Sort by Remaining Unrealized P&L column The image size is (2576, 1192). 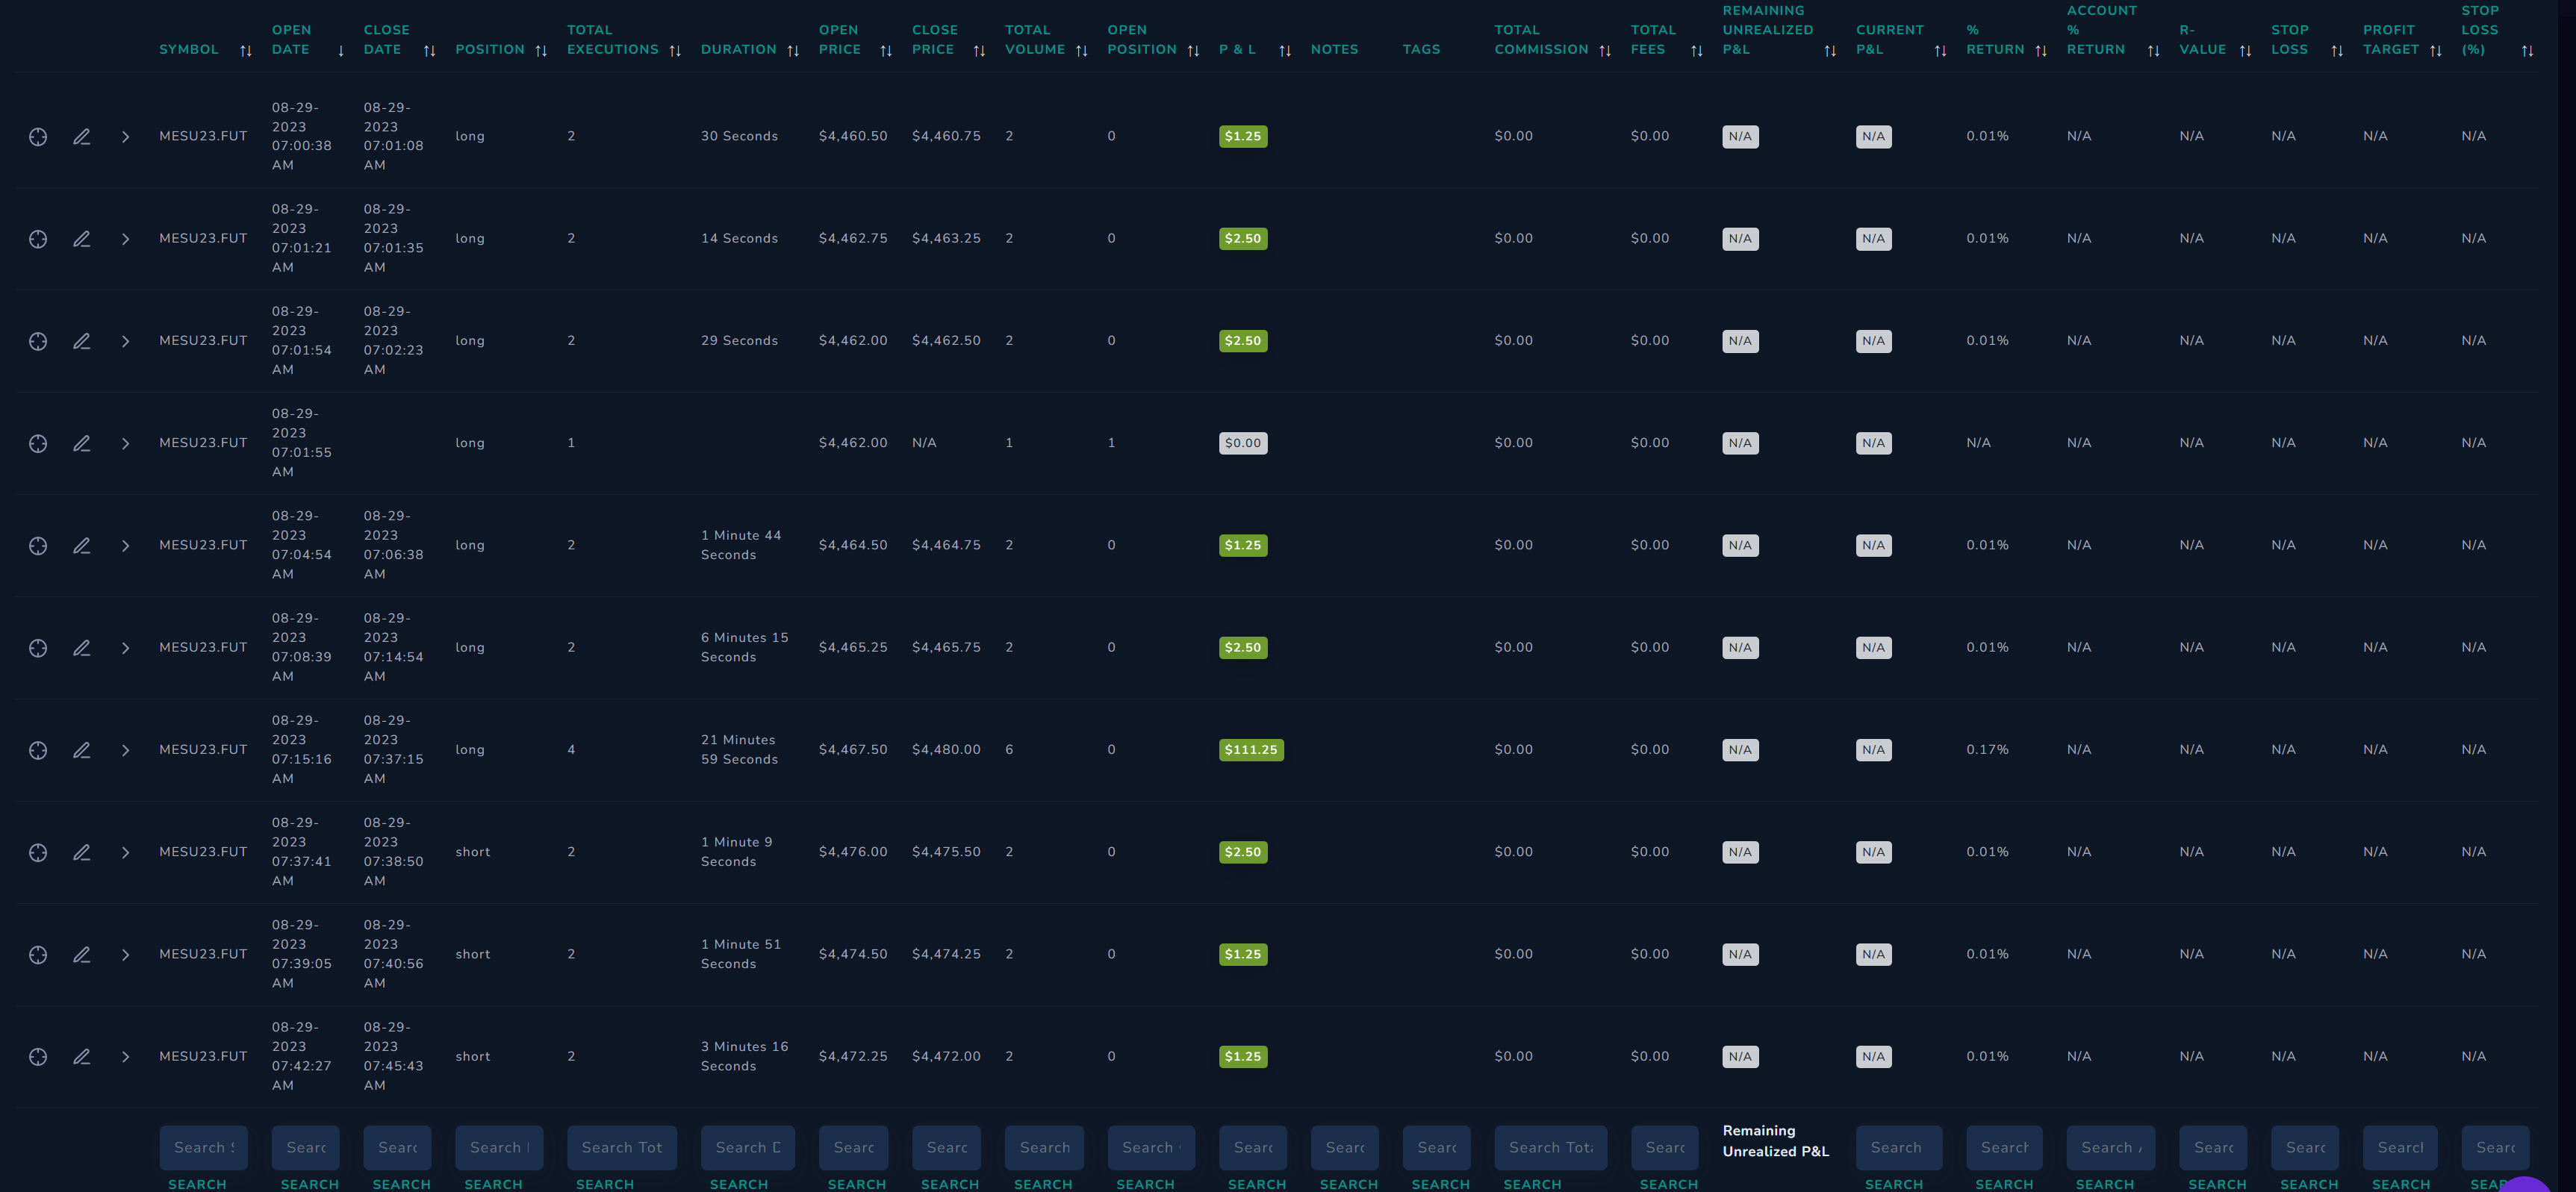1830,51
